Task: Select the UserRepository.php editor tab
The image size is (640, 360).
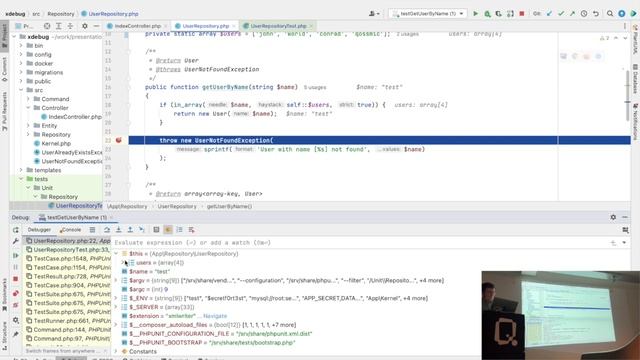Action: click(x=205, y=26)
